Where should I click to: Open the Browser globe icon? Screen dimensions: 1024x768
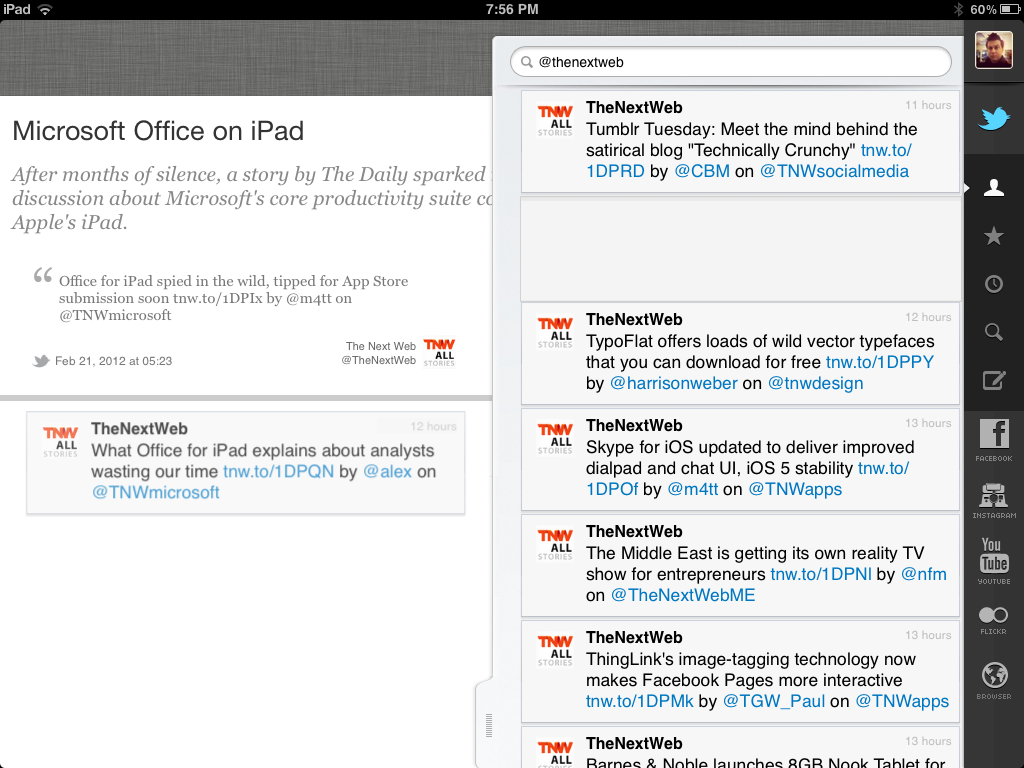(x=994, y=680)
